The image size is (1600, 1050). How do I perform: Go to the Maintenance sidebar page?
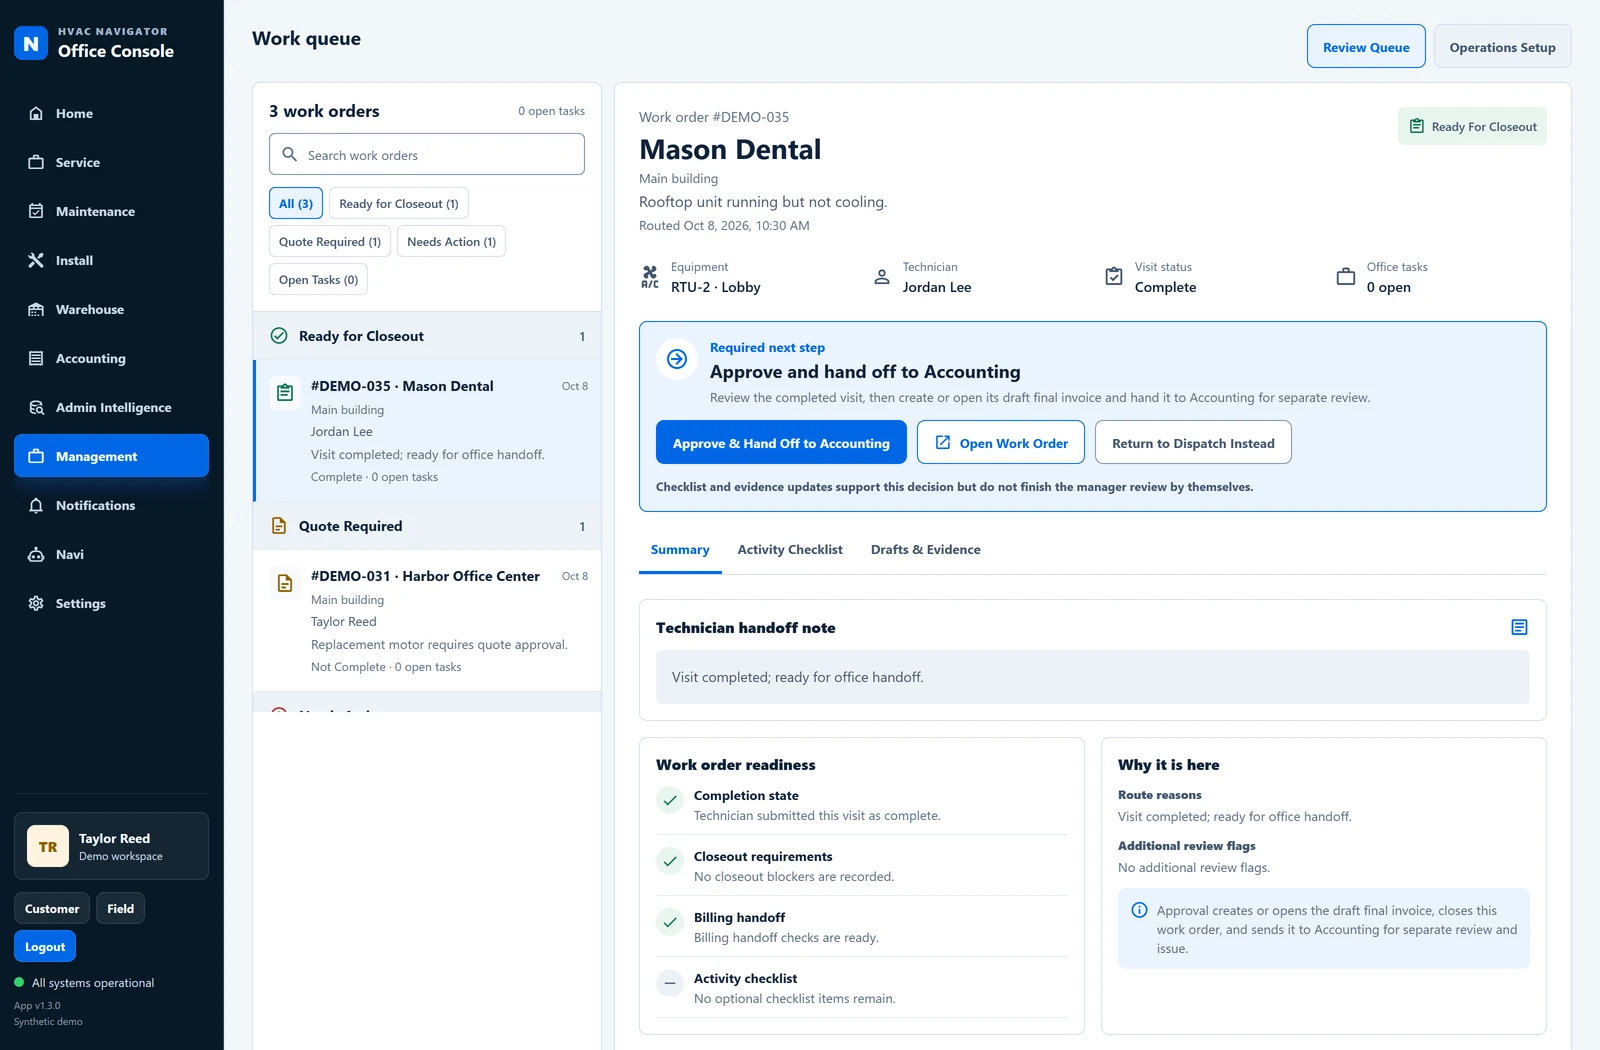pyautogui.click(x=111, y=211)
